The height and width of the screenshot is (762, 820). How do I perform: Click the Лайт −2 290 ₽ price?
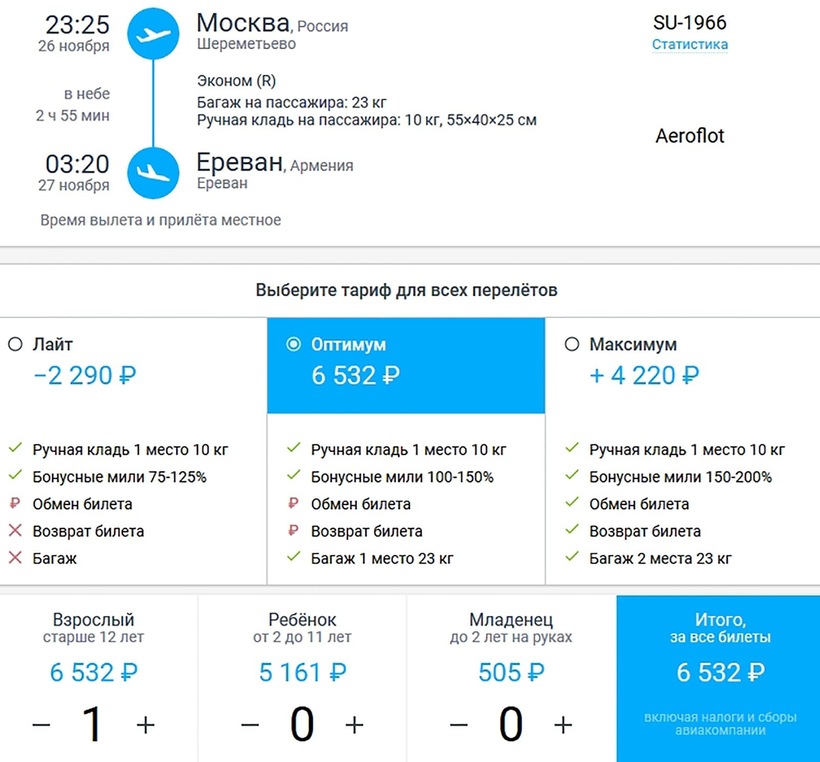click(85, 376)
